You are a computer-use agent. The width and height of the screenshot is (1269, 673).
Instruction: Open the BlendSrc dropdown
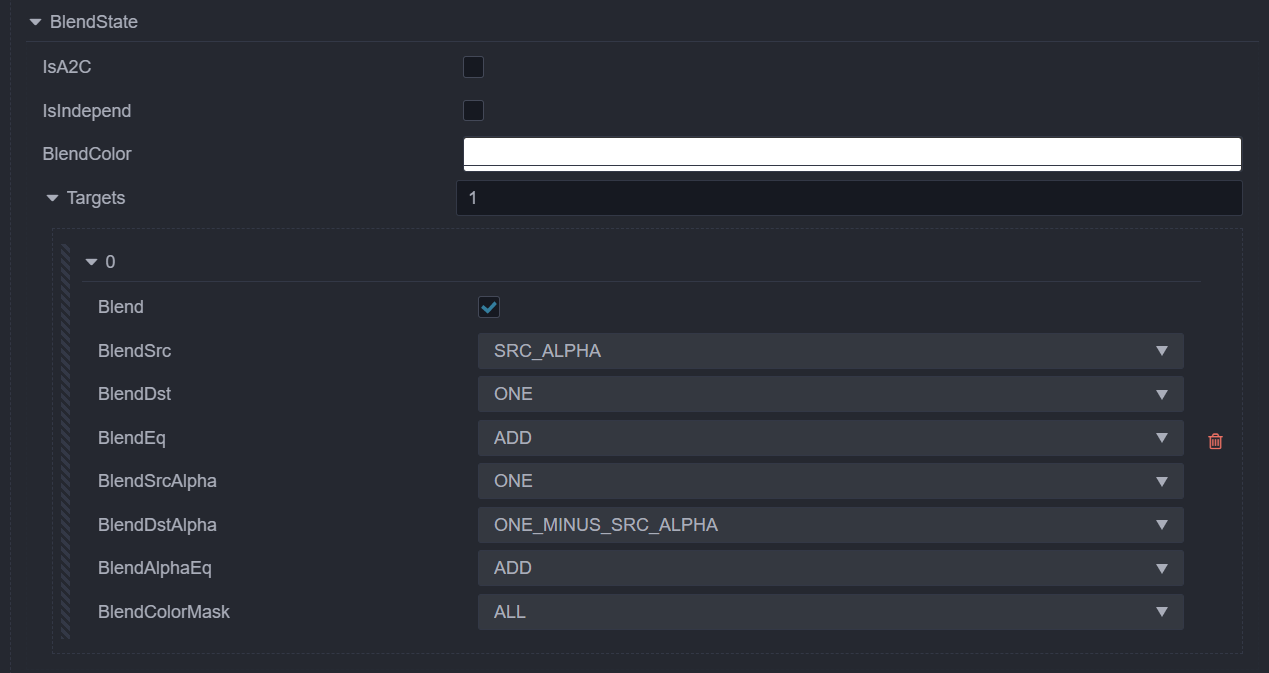(830, 351)
